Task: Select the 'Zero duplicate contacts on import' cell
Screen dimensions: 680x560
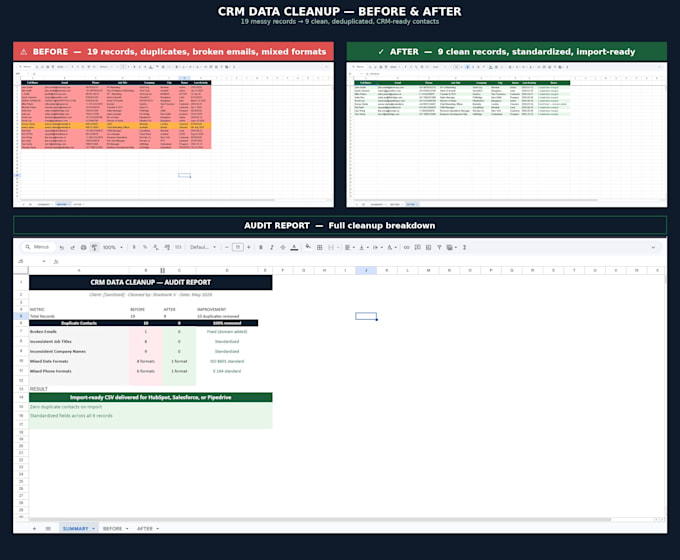Action: coord(150,407)
